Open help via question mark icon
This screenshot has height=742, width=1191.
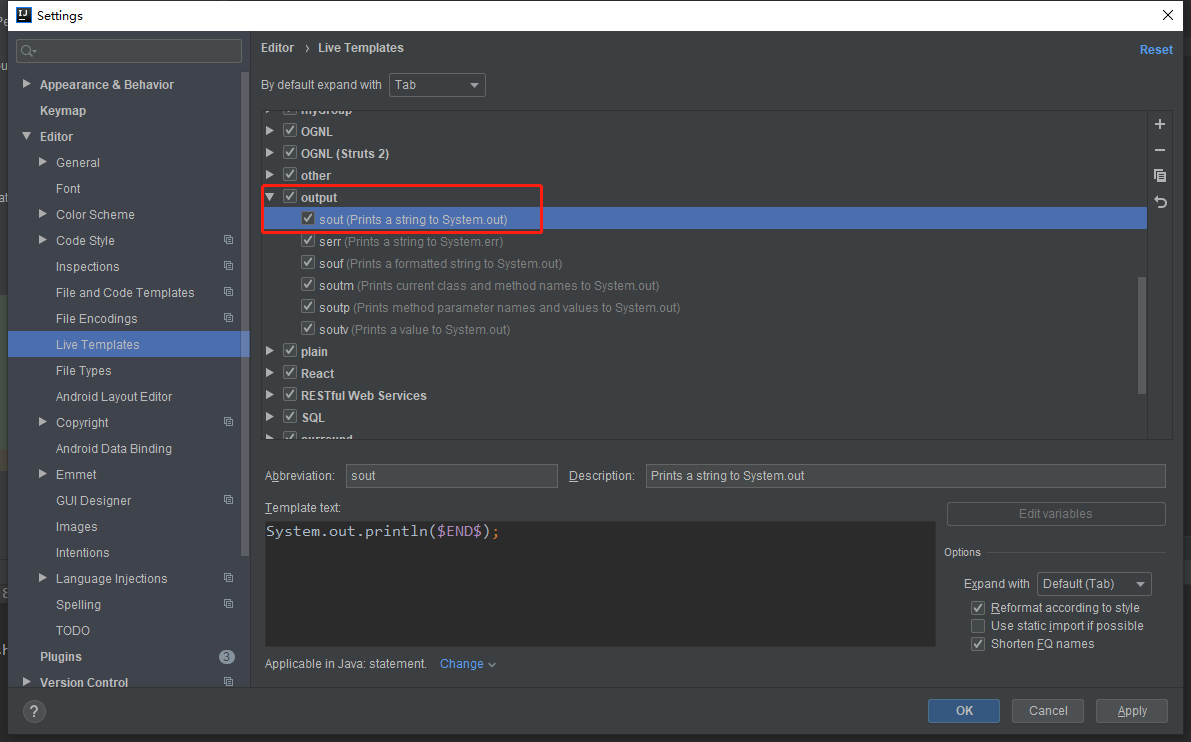pyautogui.click(x=34, y=711)
